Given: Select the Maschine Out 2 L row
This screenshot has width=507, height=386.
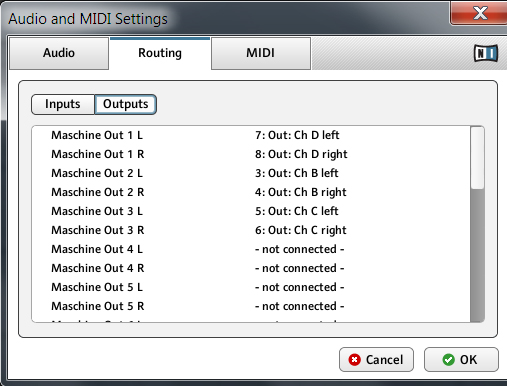Looking at the screenshot, I should pyautogui.click(x=251, y=173).
